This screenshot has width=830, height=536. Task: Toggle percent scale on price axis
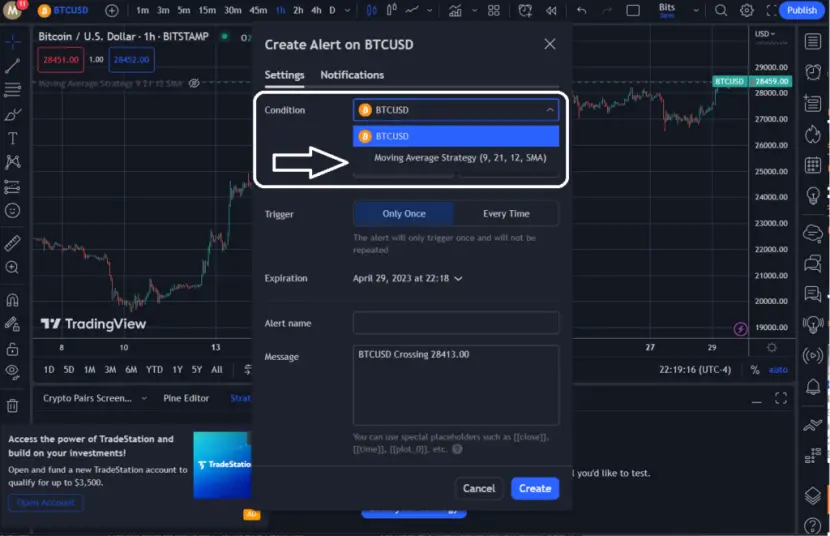755,370
